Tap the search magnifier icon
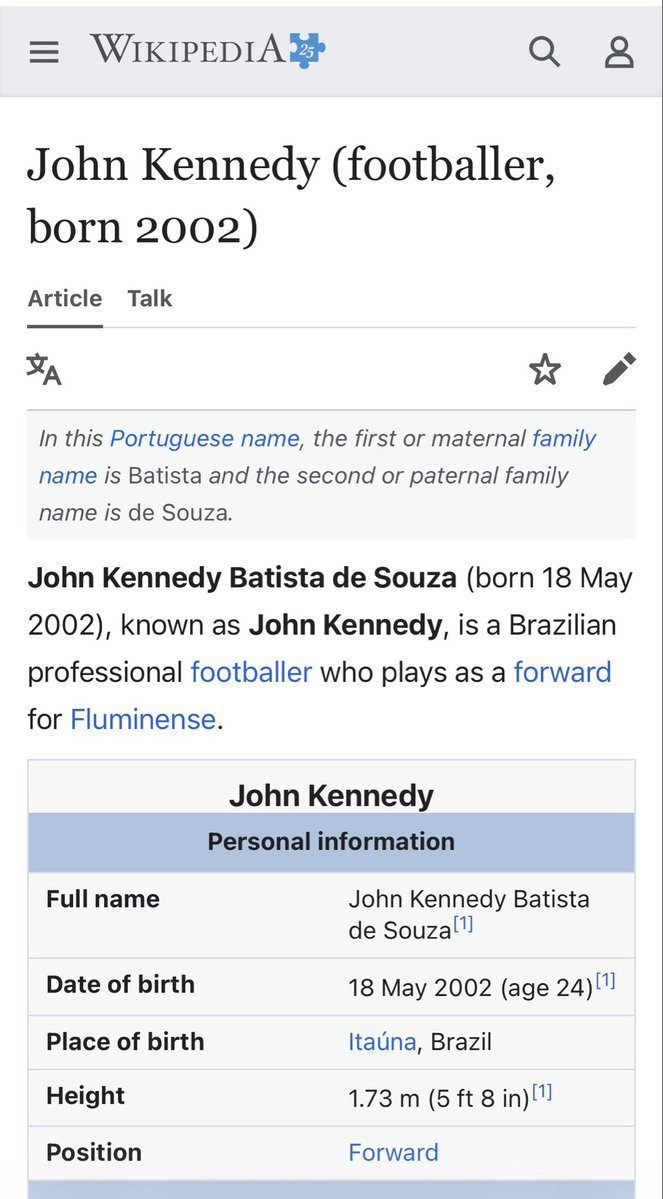 pyautogui.click(x=544, y=52)
